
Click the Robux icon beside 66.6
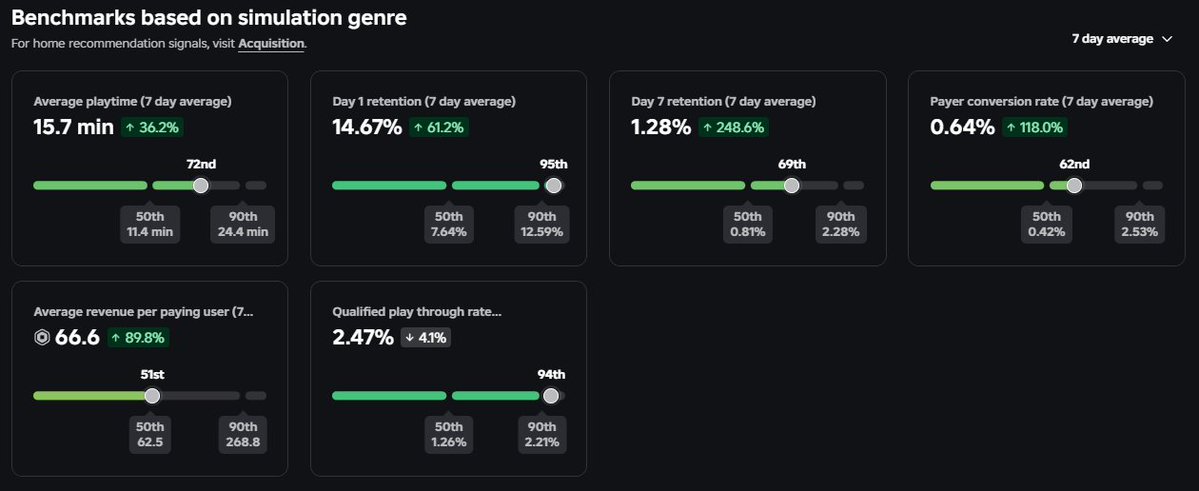coord(42,337)
